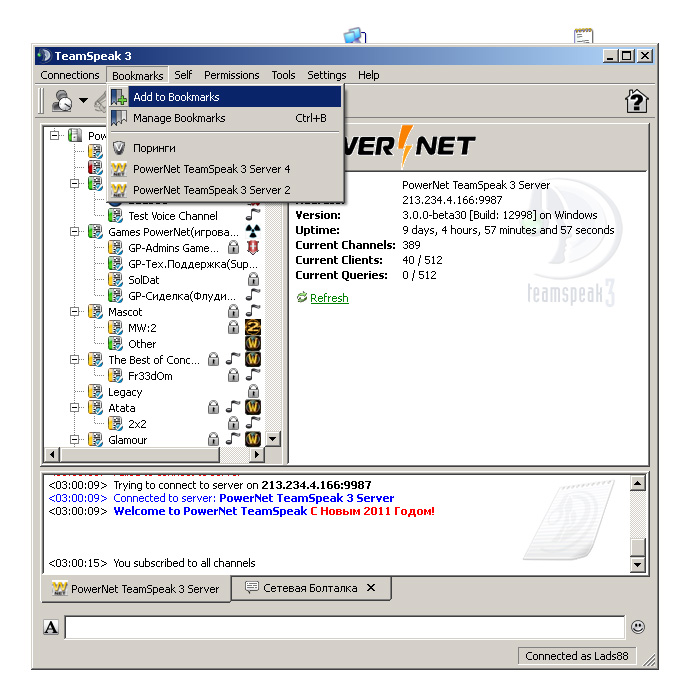
Task: Click the WoW icon on The Best of Conc...
Action: click(253, 359)
